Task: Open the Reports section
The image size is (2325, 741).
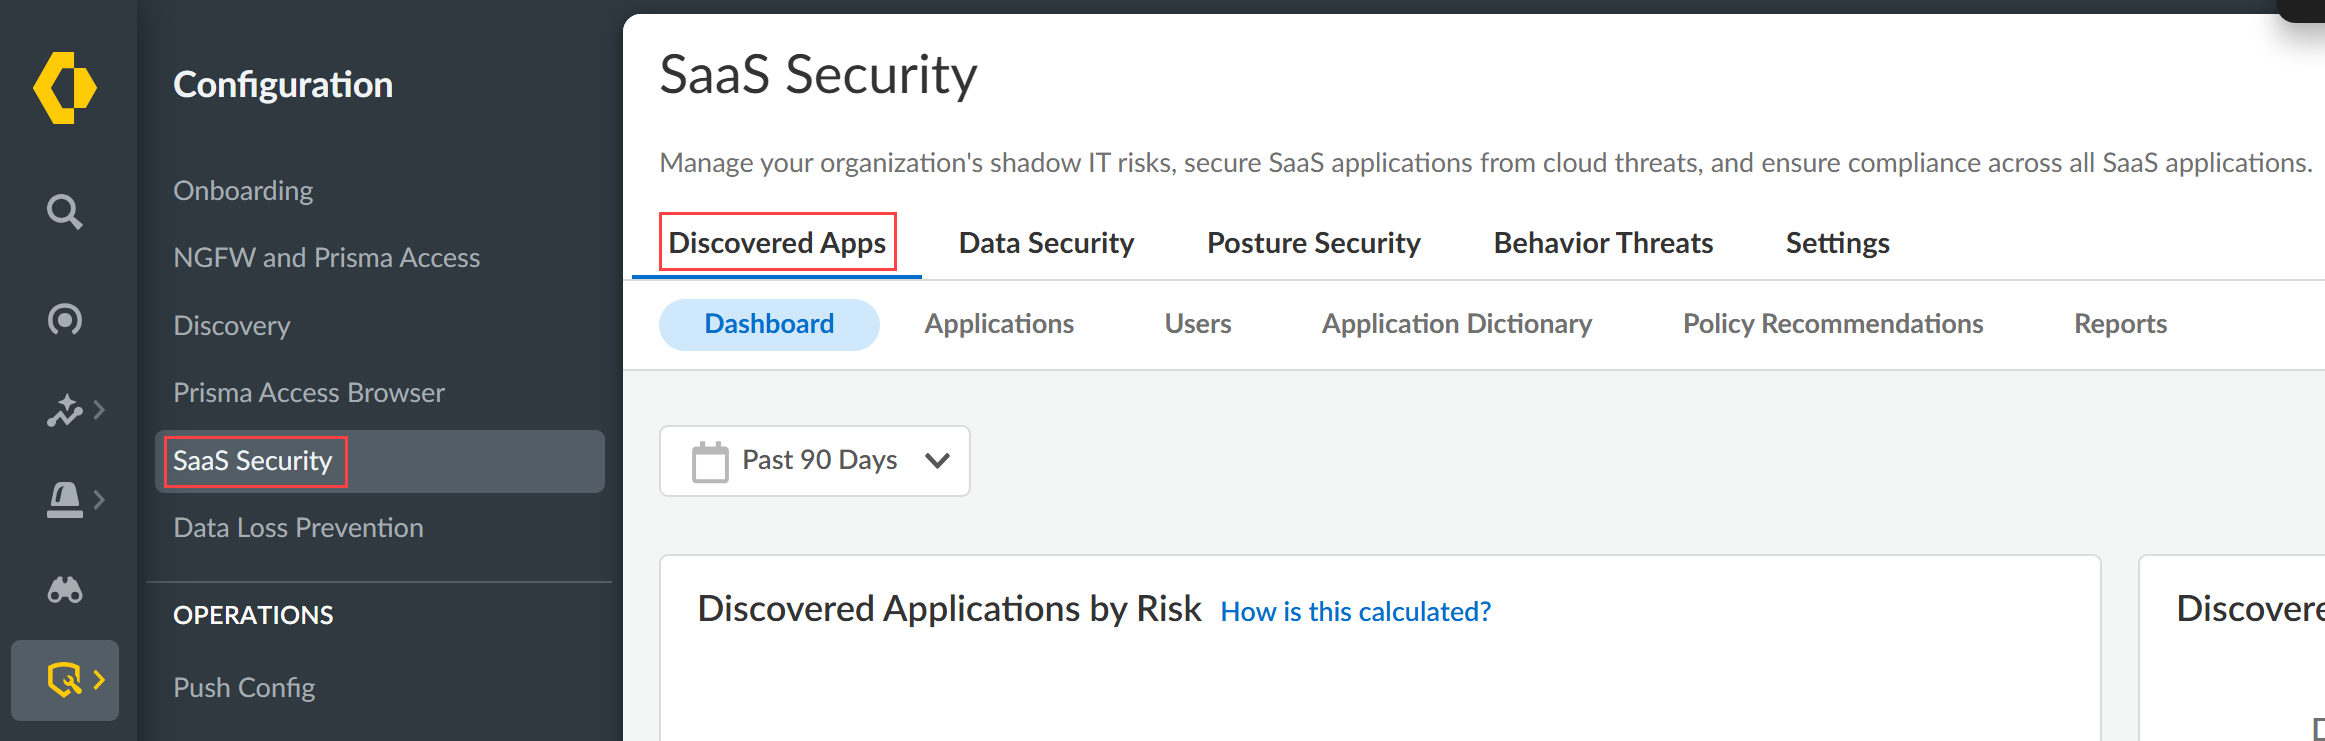Action: (x=2119, y=323)
